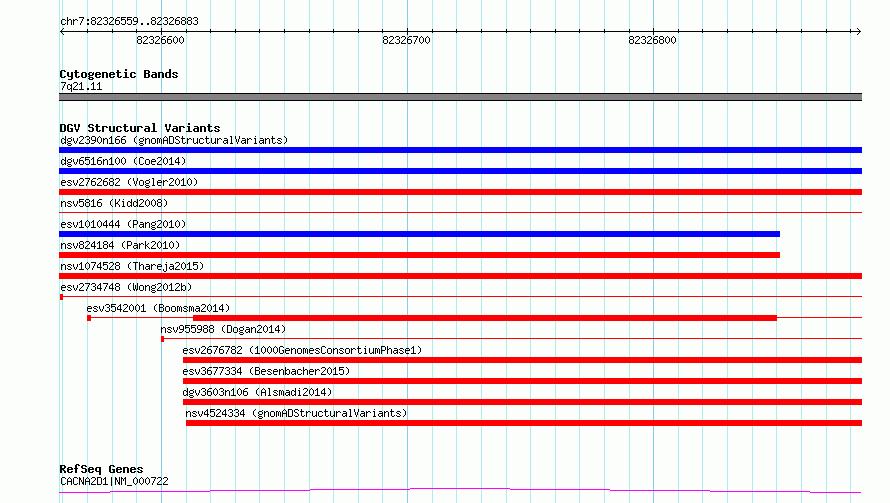Select the esv2762682 red variant bar
This screenshot has height=503, width=890.
pyautogui.click(x=460, y=192)
